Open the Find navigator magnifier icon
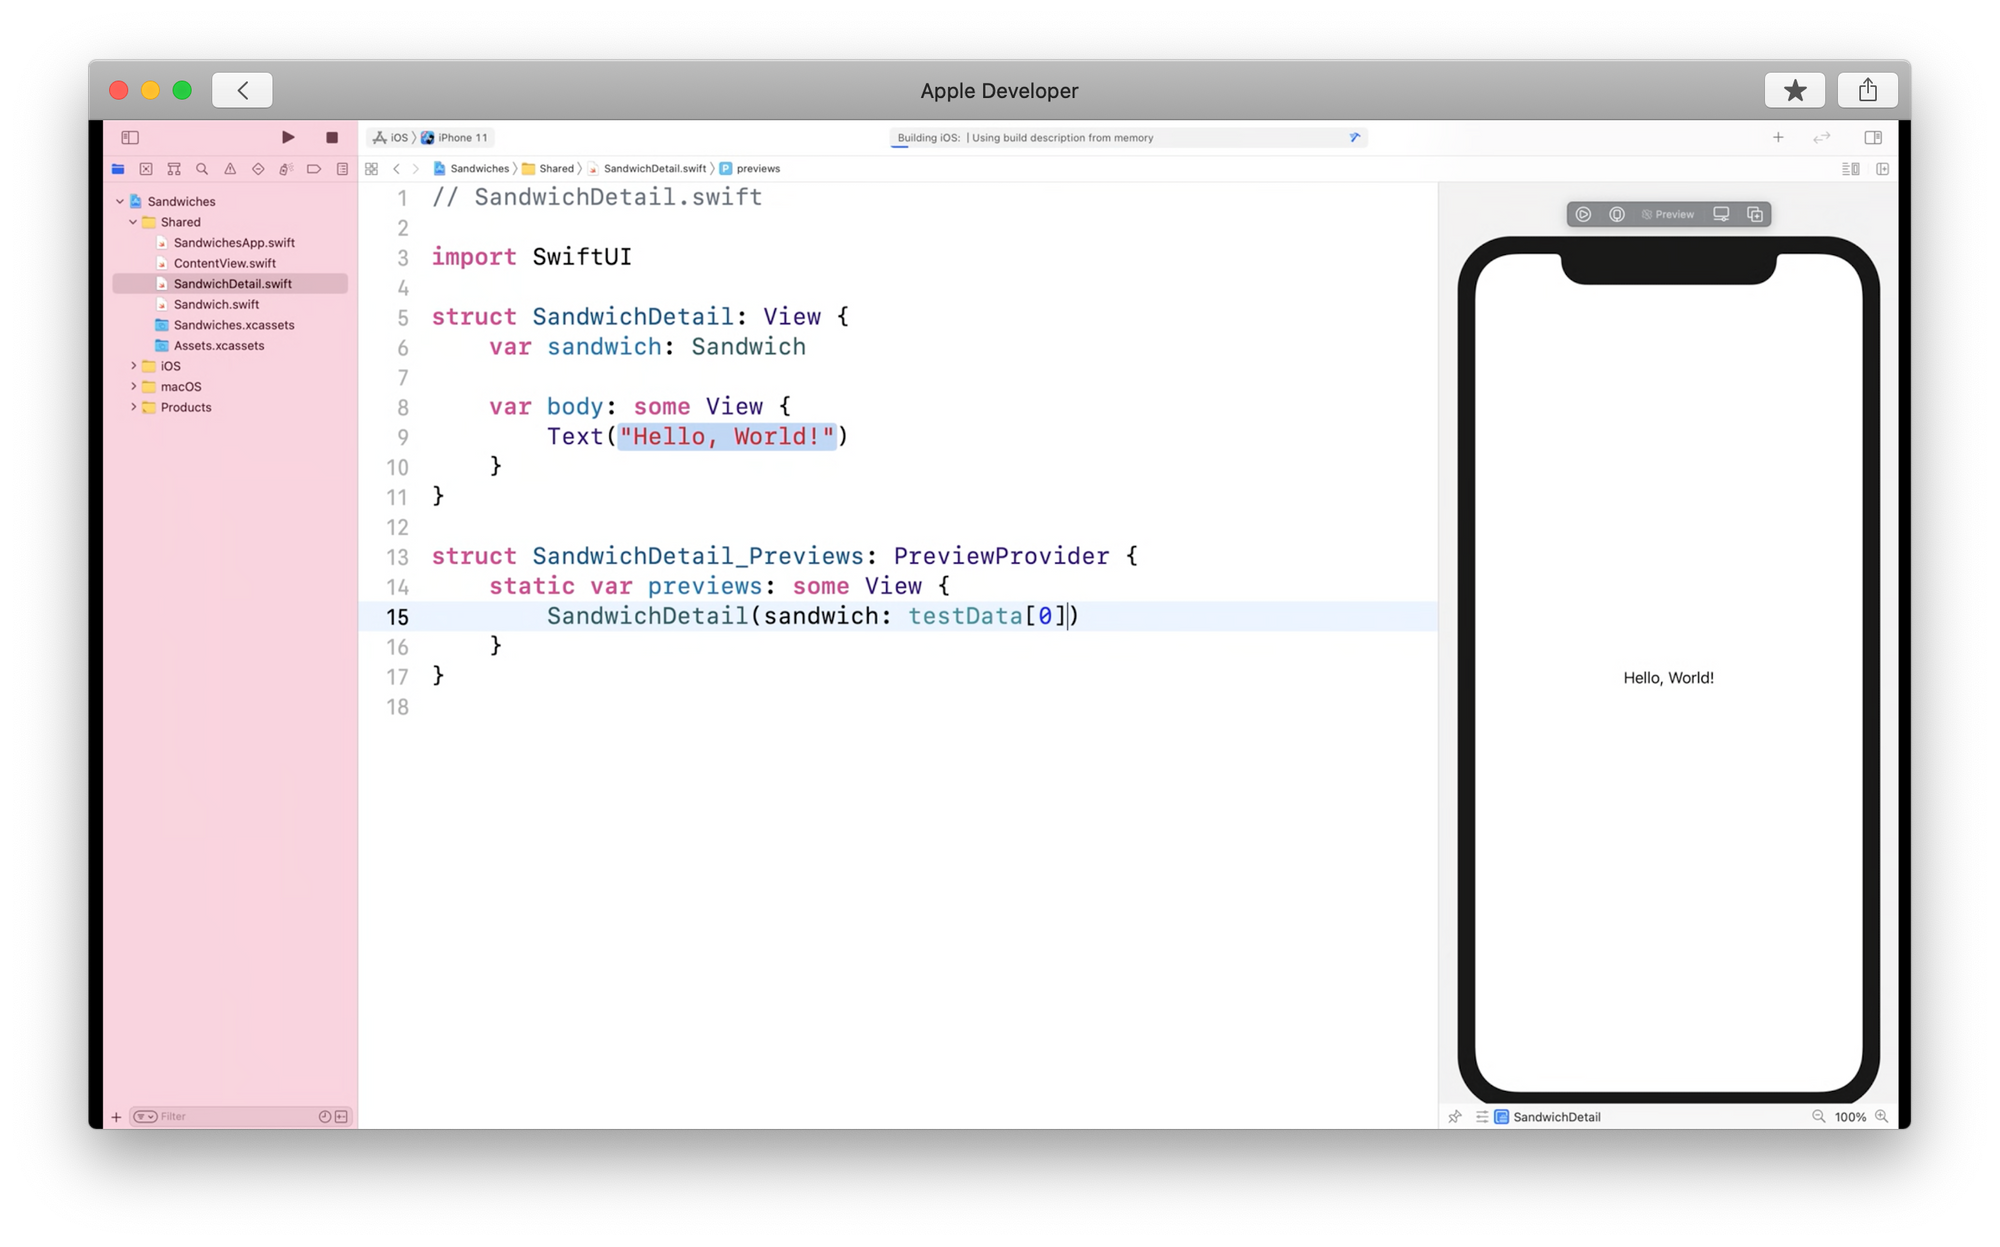Viewport: 2000px width, 1247px height. tap(202, 169)
